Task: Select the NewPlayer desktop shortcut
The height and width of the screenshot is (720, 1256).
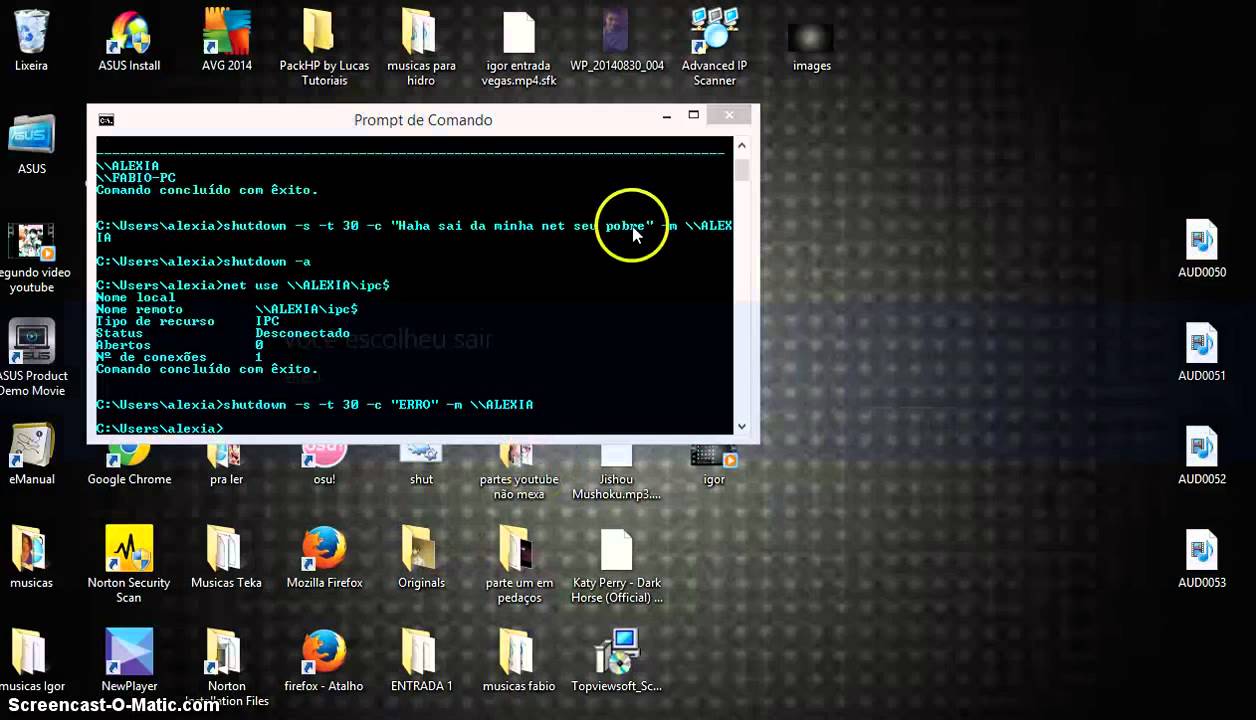Action: pyautogui.click(x=129, y=653)
